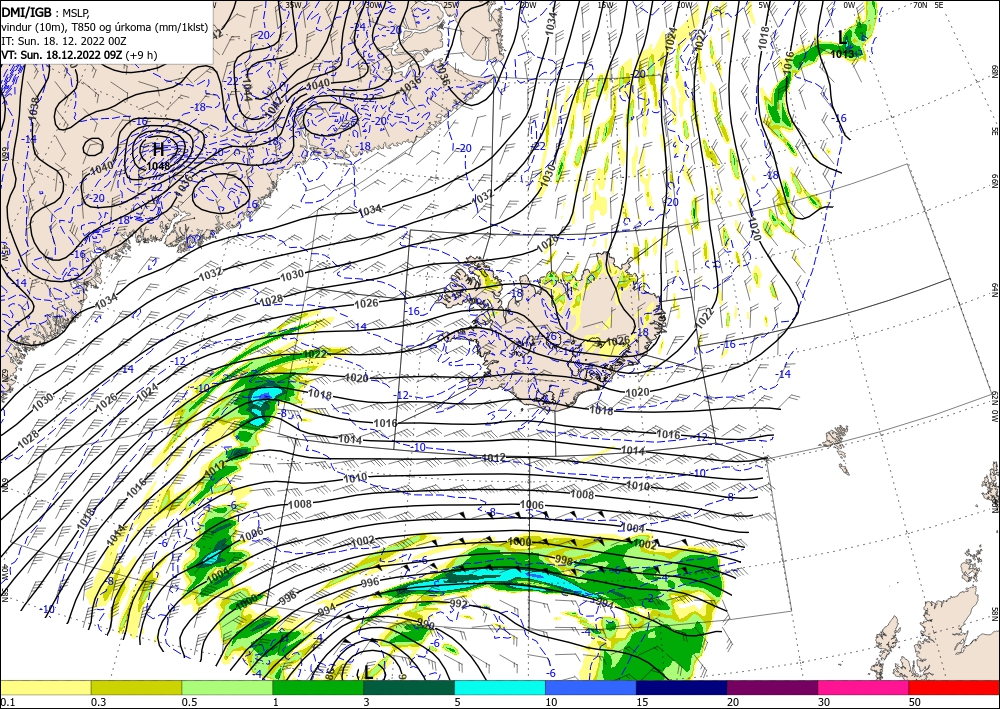Click legend value '30'
Screen dimensions: 1000x709
pyautogui.click(x=824, y=702)
